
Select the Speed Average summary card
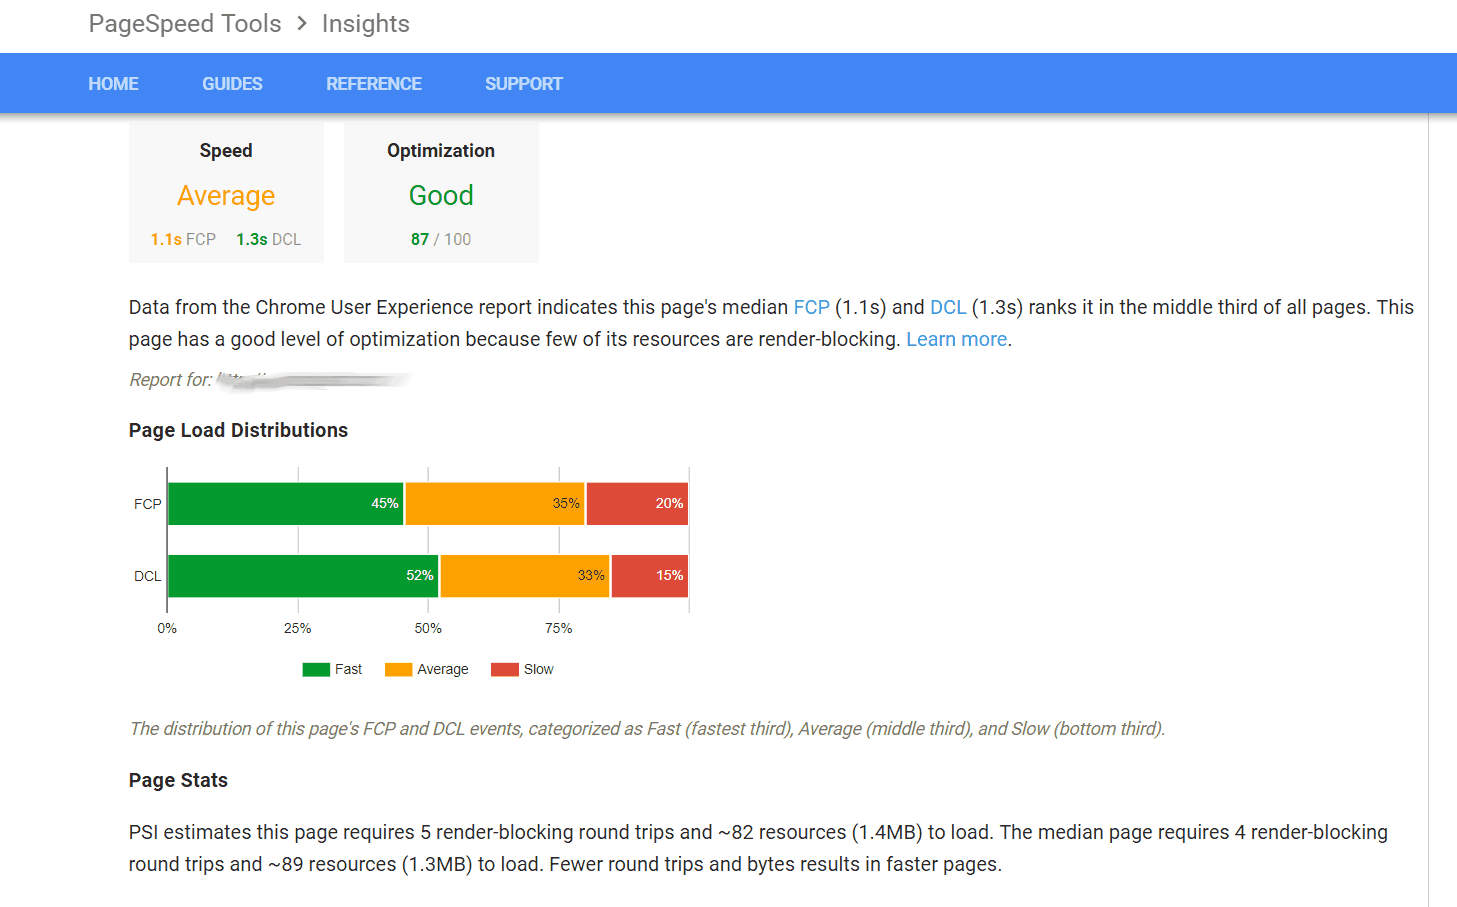(226, 193)
